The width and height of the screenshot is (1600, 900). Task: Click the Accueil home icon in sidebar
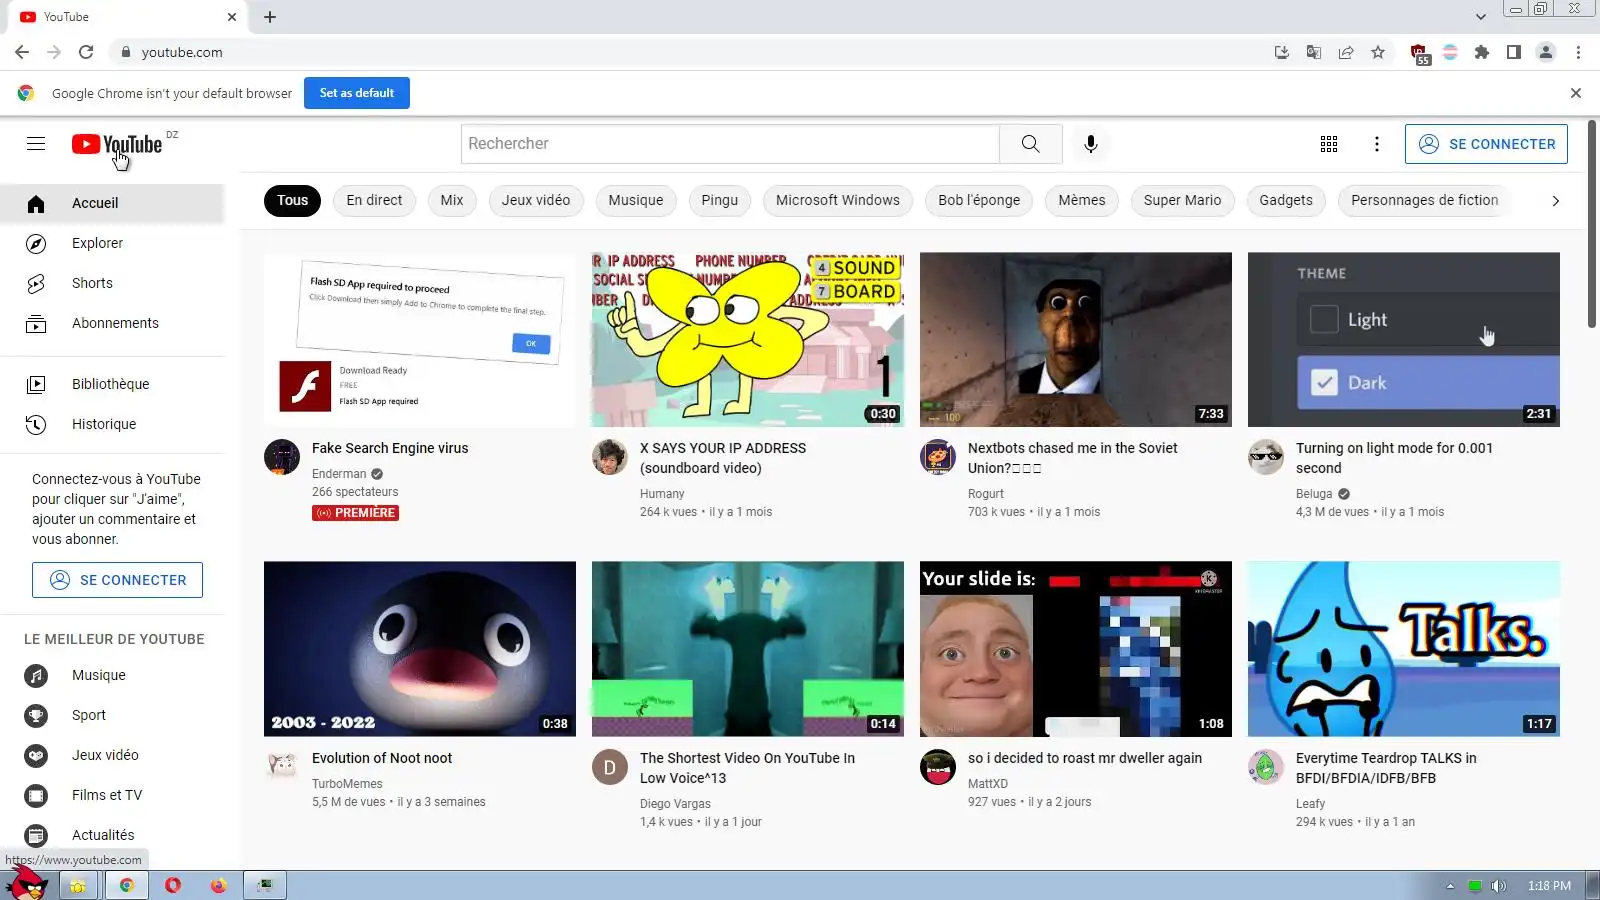(x=36, y=203)
